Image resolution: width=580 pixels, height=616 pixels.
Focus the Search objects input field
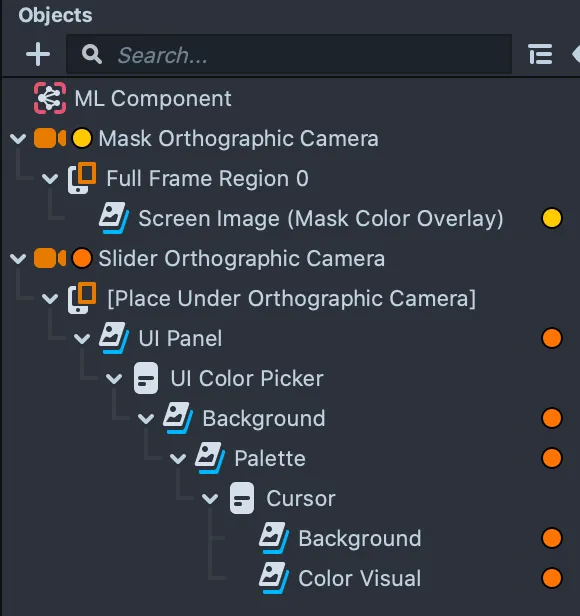pos(289,54)
